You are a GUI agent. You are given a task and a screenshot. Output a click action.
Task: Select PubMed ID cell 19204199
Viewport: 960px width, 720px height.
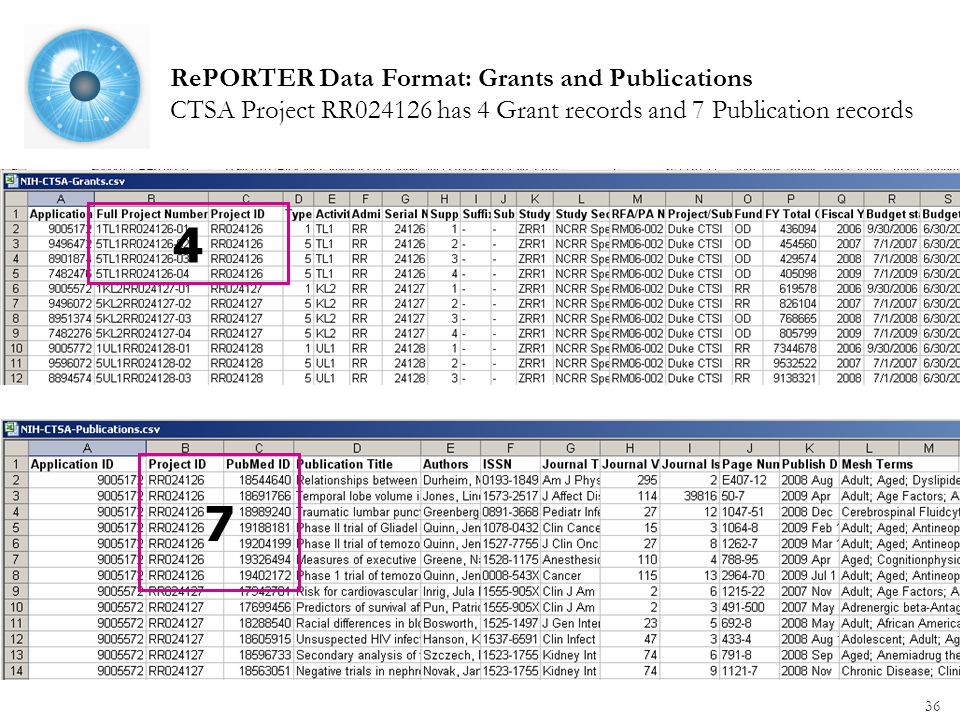coord(258,544)
